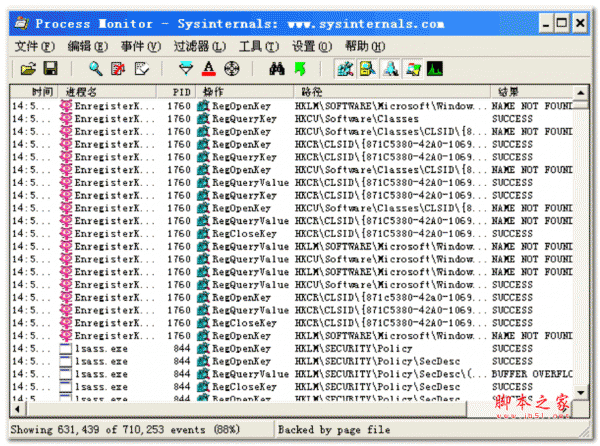Toggle the Autoscroll toolbar icon
Screen dimensions: 600x446
point(118,69)
